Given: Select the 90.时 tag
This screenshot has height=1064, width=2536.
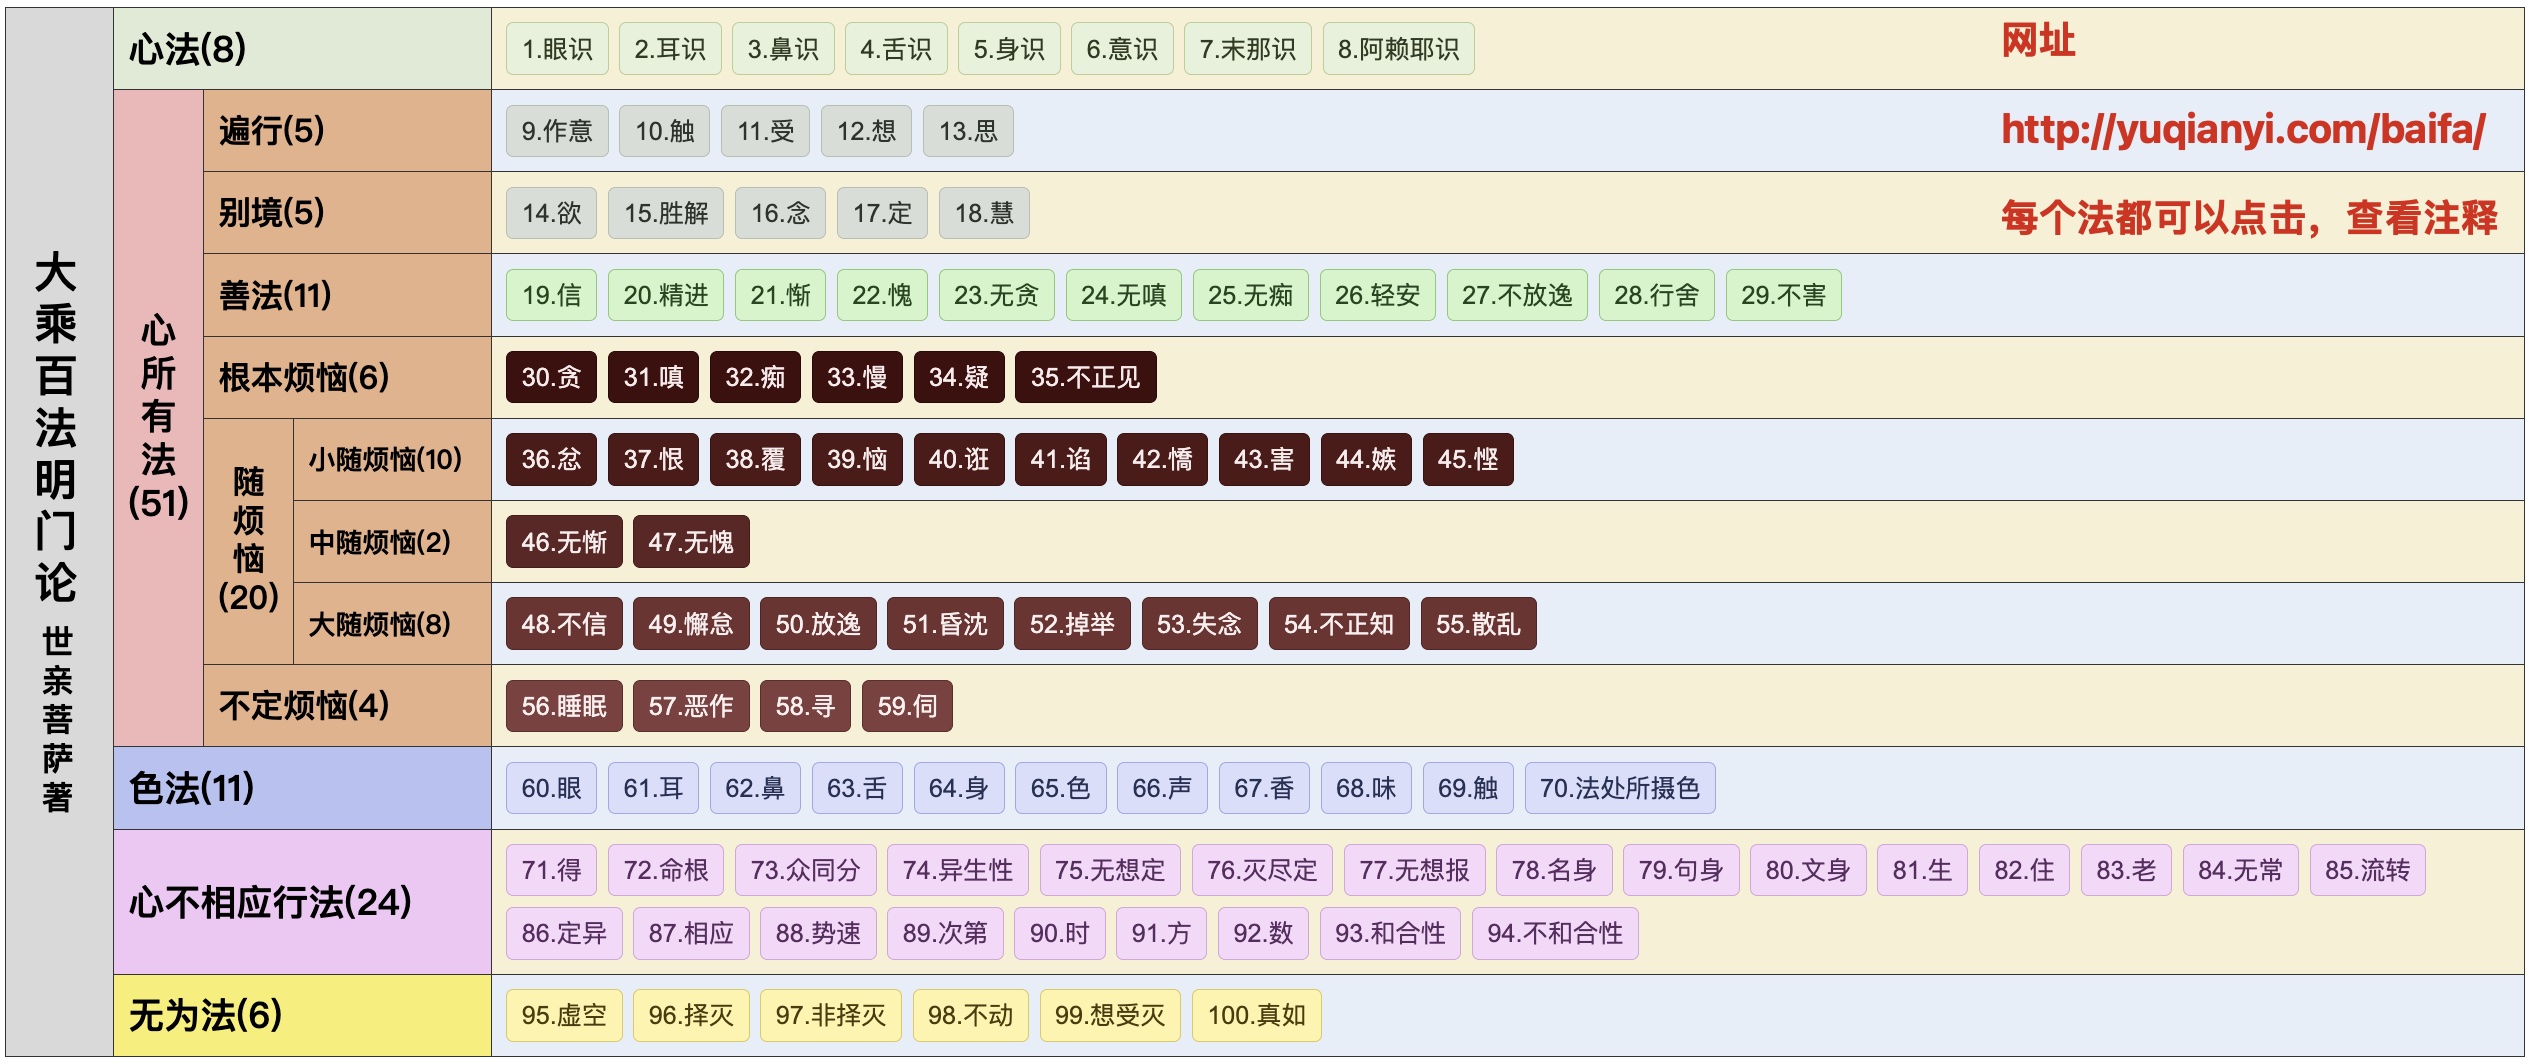Looking at the screenshot, I should [1059, 933].
